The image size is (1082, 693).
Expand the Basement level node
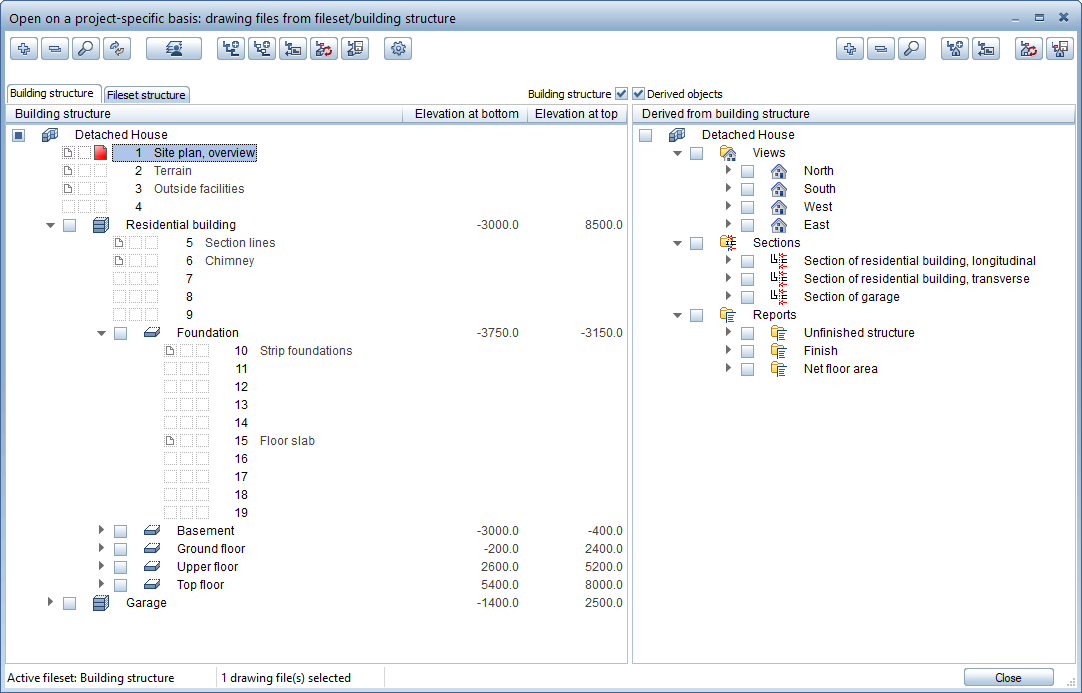pyautogui.click(x=101, y=531)
